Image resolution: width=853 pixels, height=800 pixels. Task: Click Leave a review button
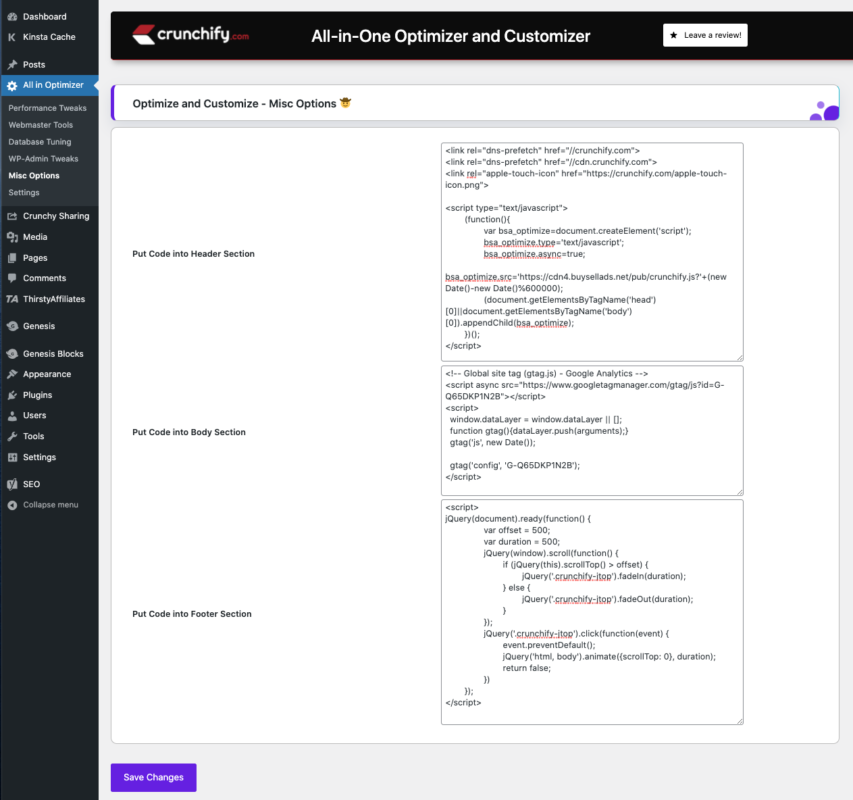[705, 35]
